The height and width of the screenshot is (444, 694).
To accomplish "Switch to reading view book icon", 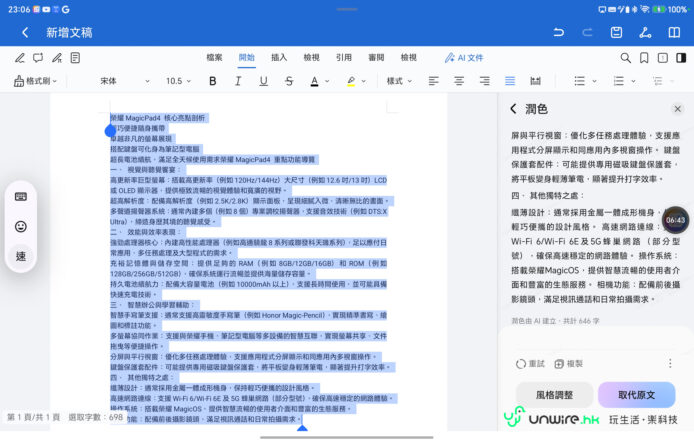I will coord(674,32).
